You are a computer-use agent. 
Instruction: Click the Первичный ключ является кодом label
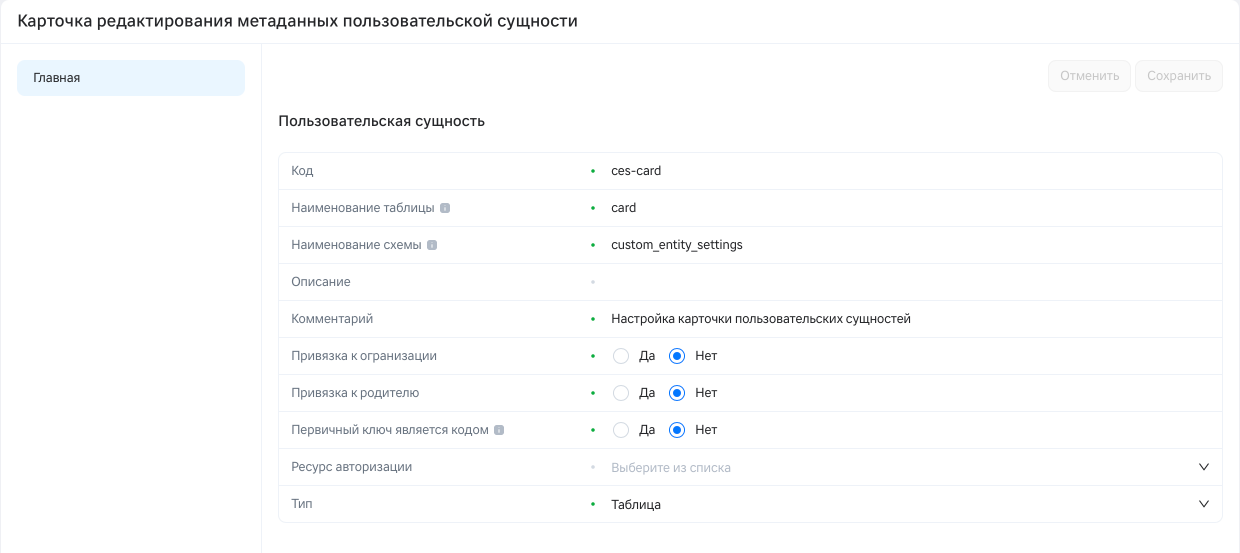click(390, 430)
